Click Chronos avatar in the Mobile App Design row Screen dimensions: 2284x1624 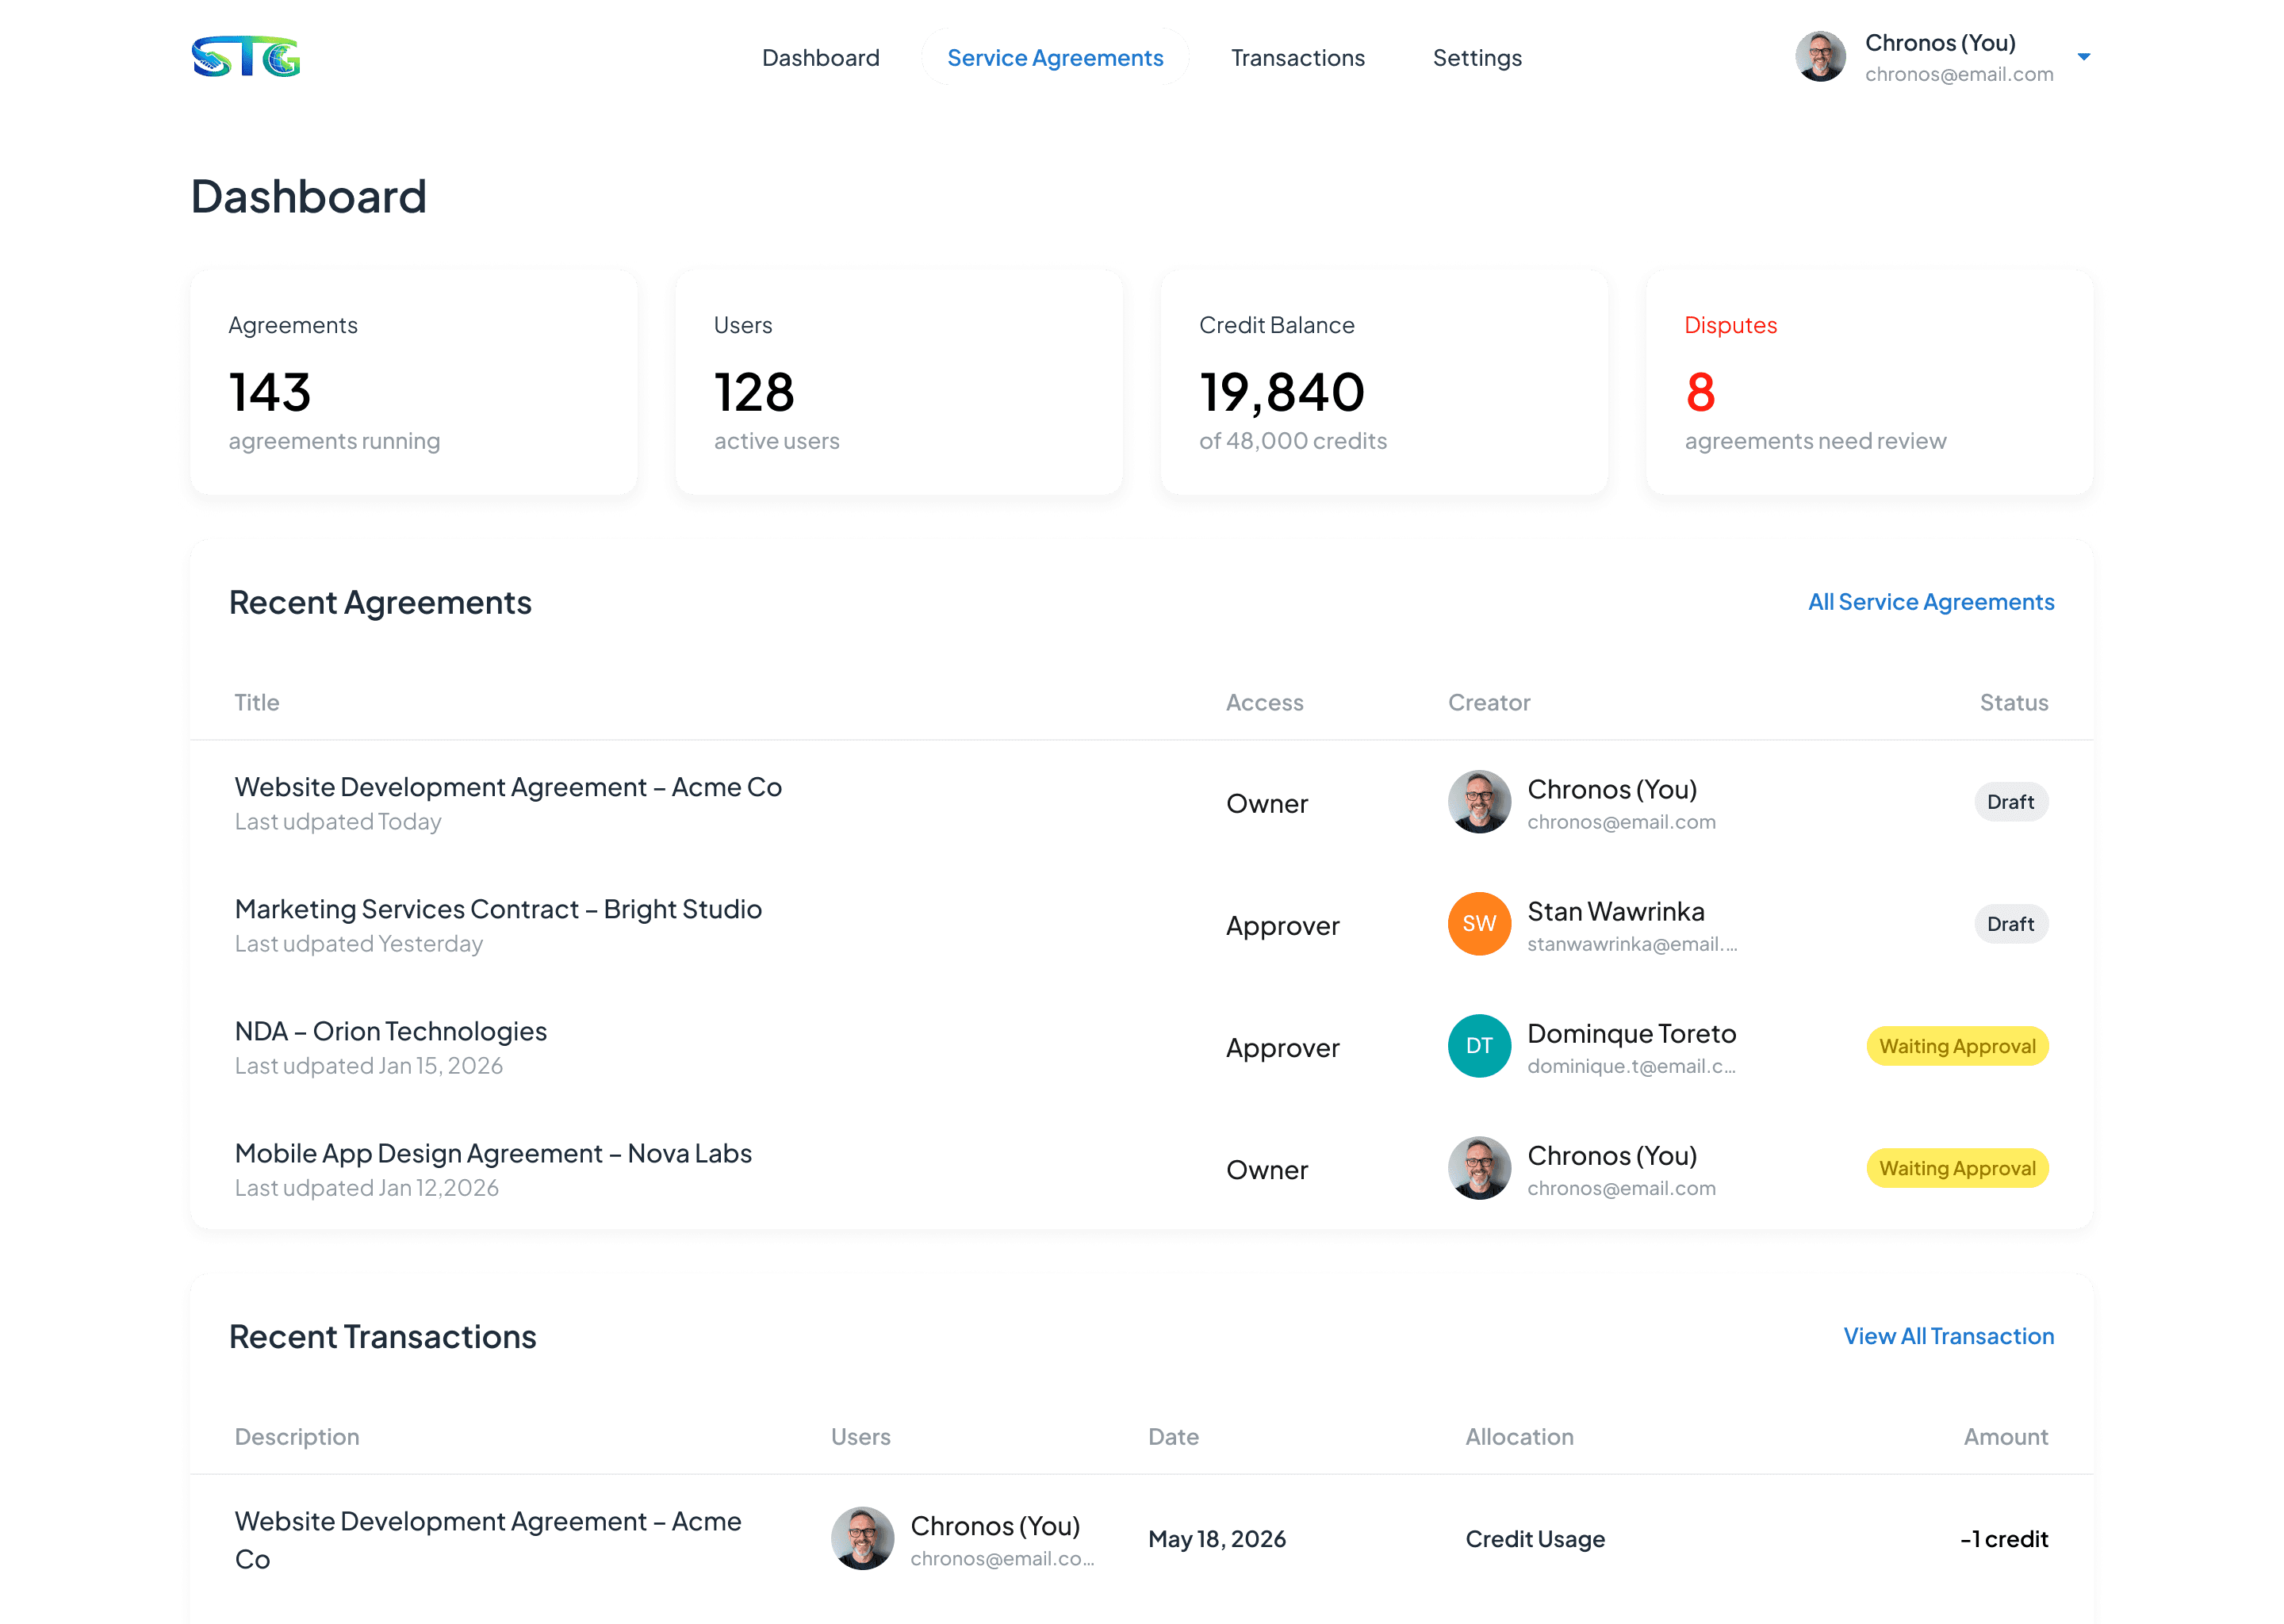click(x=1479, y=1168)
